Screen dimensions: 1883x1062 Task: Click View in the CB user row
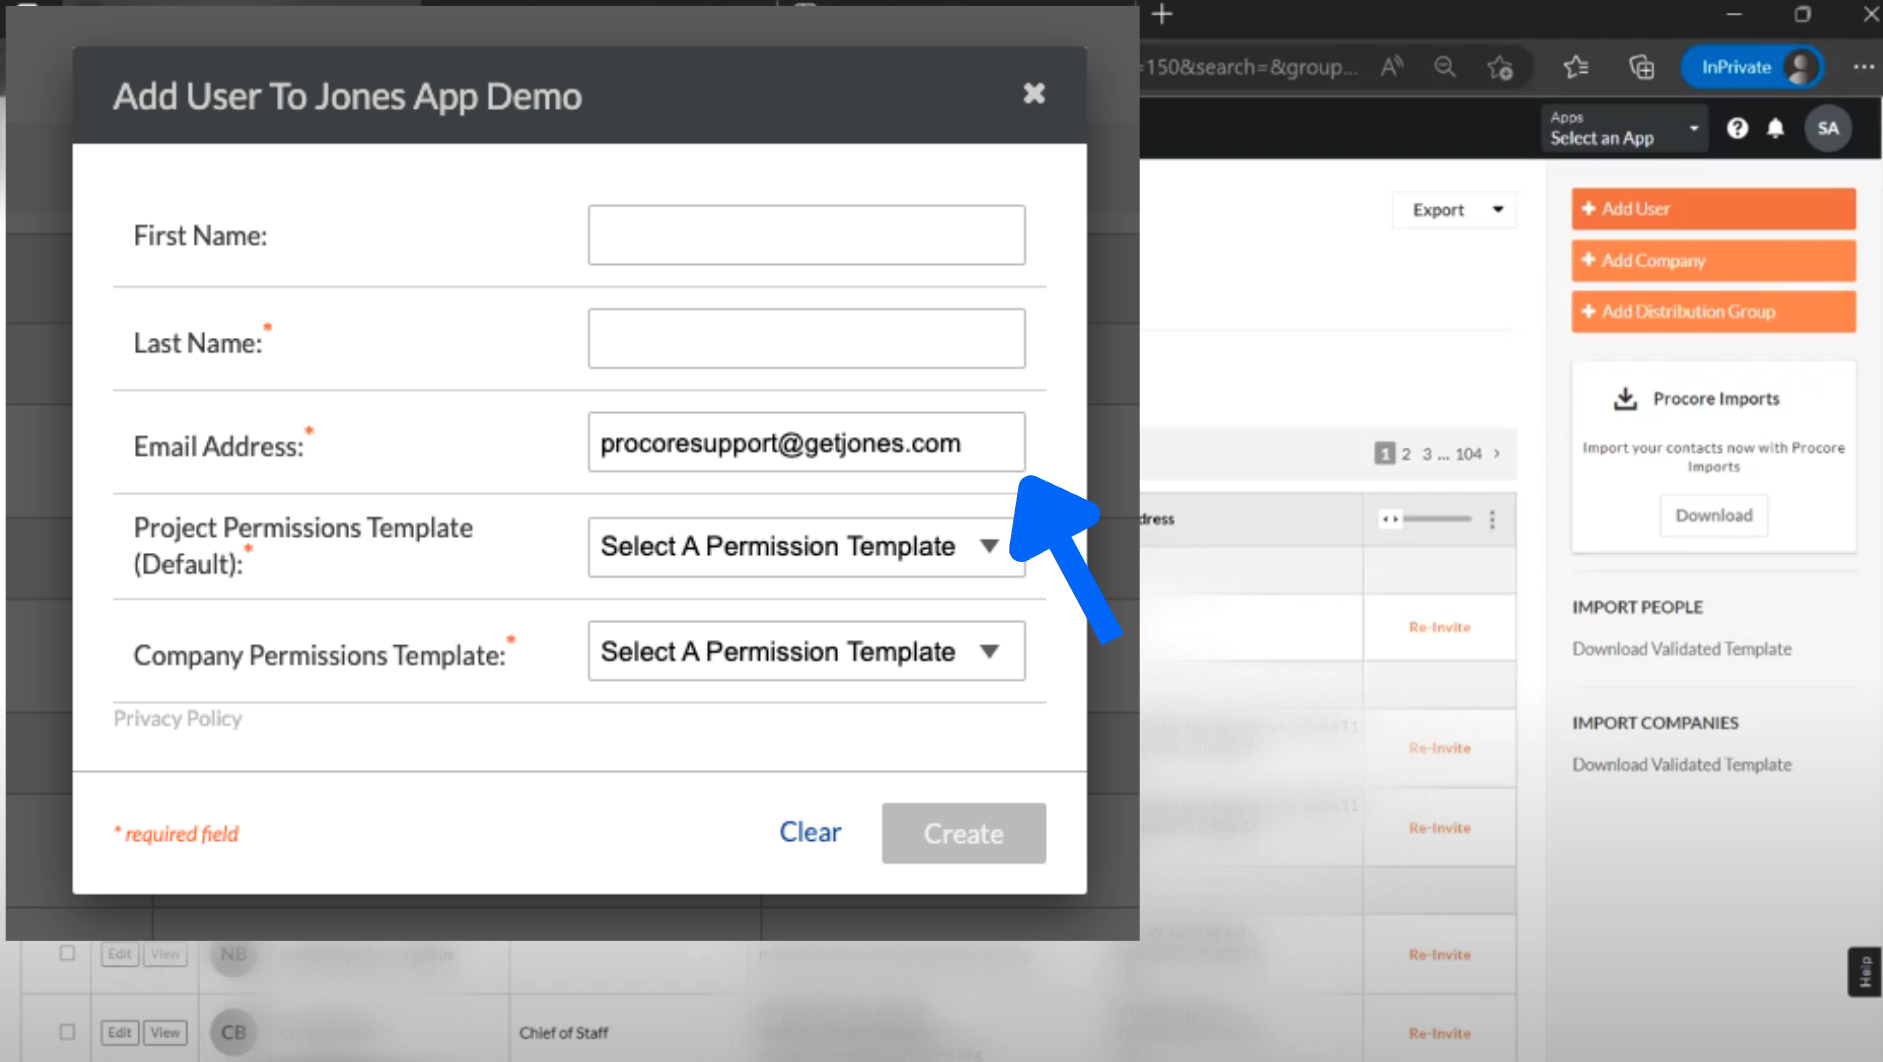point(165,1032)
